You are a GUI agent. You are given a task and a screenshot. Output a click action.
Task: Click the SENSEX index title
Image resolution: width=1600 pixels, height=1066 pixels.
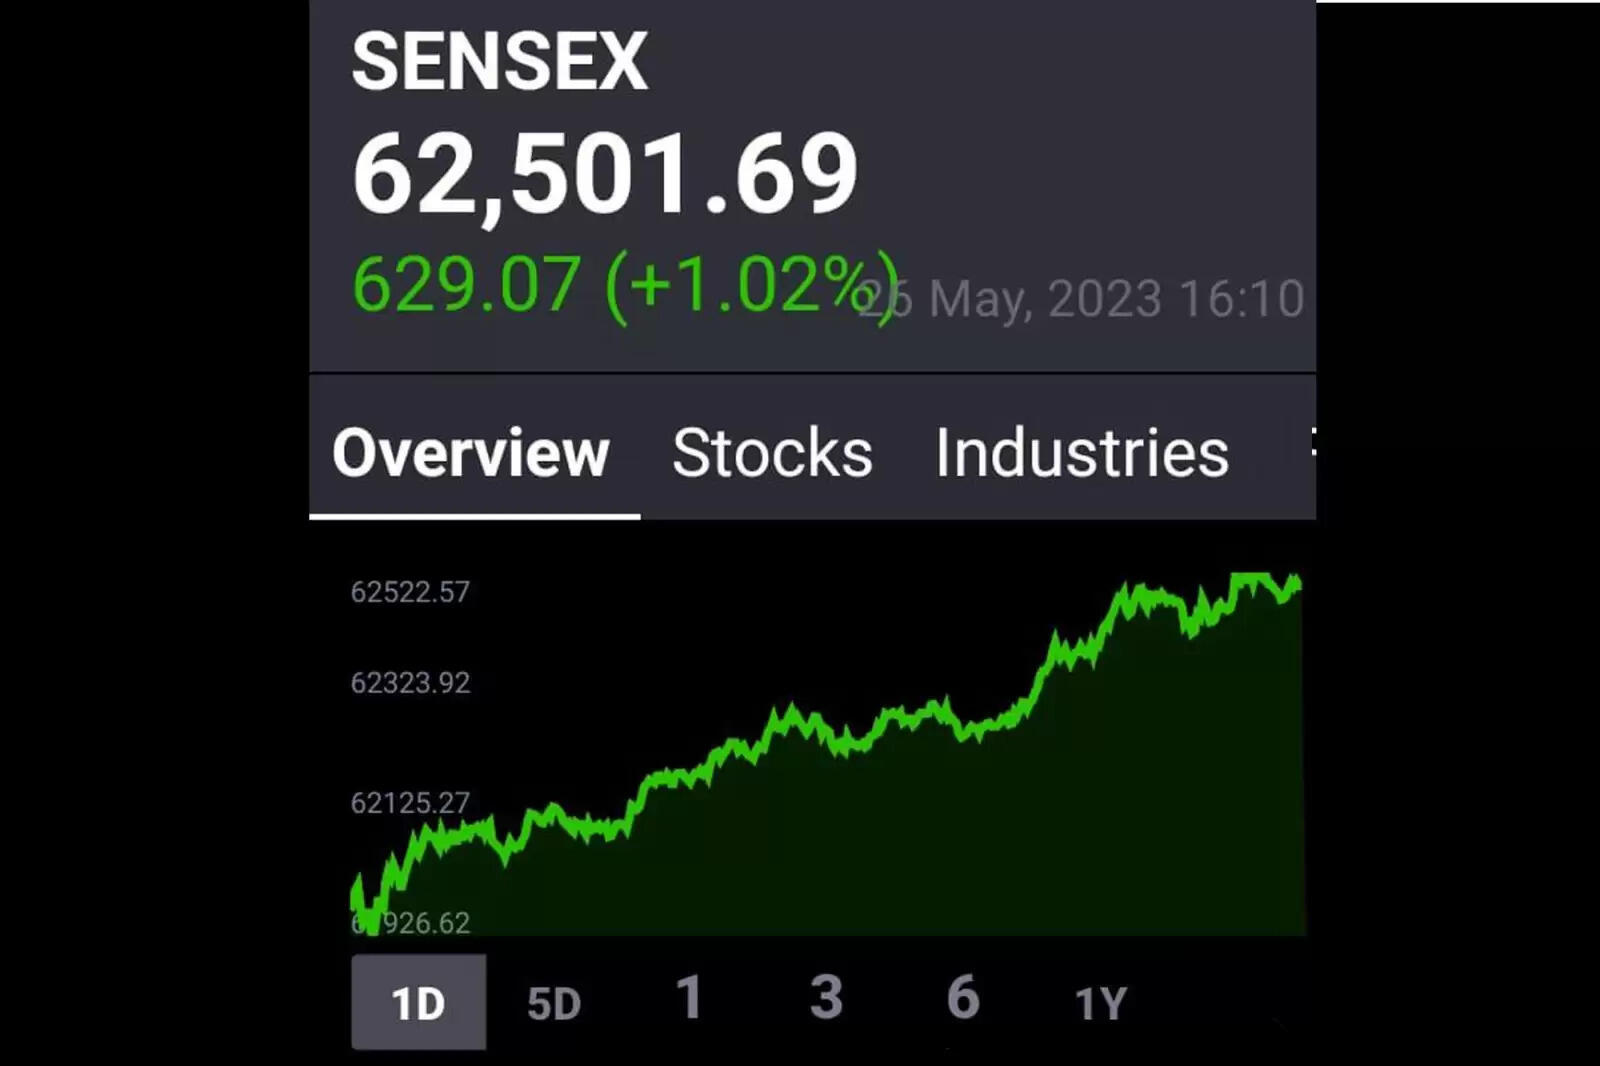(500, 62)
